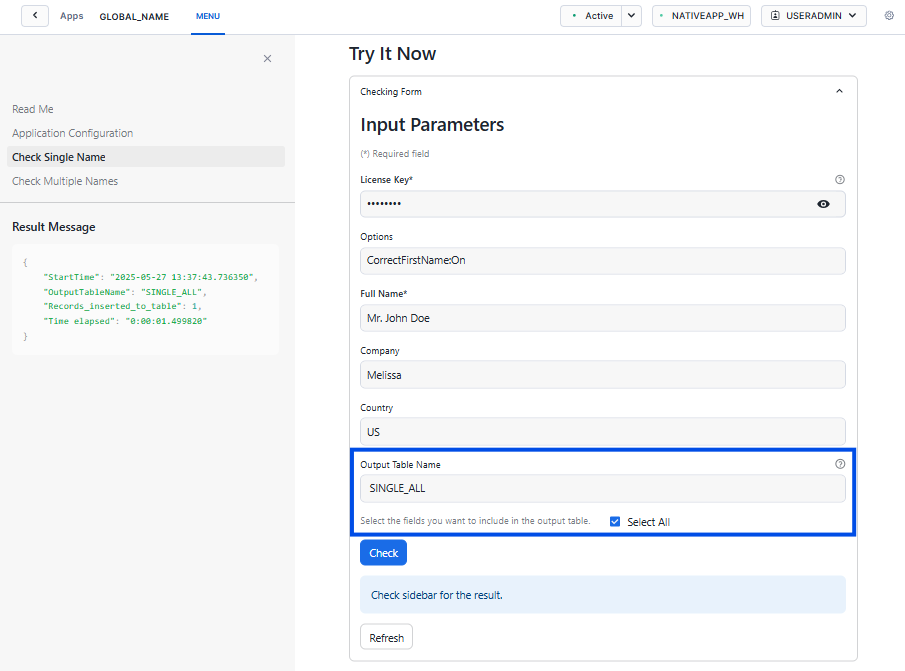Collapse the Checking Form section

[839, 91]
